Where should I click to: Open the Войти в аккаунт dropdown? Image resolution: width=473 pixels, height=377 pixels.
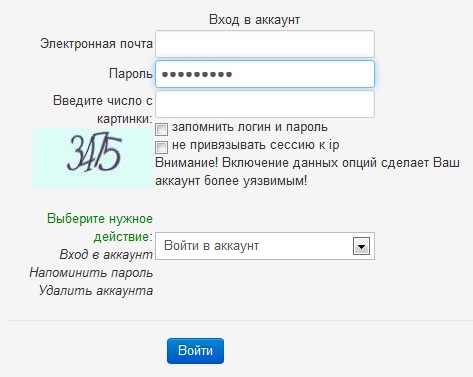pos(265,246)
